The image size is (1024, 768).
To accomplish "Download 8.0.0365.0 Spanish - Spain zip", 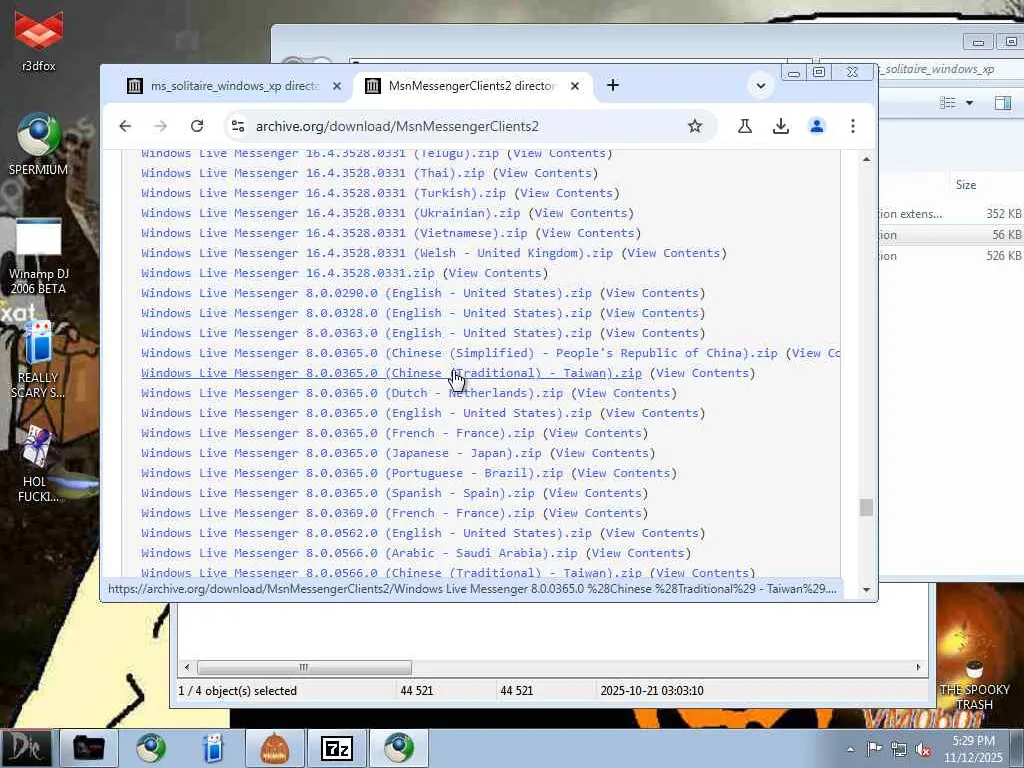I will (x=338, y=493).
